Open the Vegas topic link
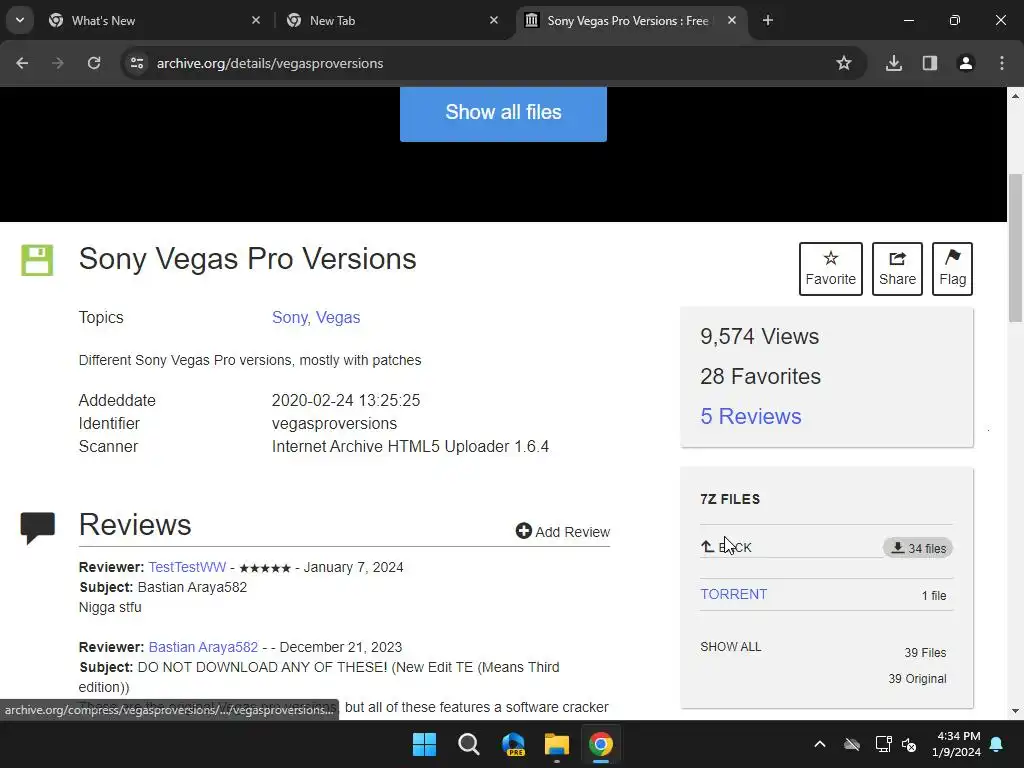 (338, 317)
